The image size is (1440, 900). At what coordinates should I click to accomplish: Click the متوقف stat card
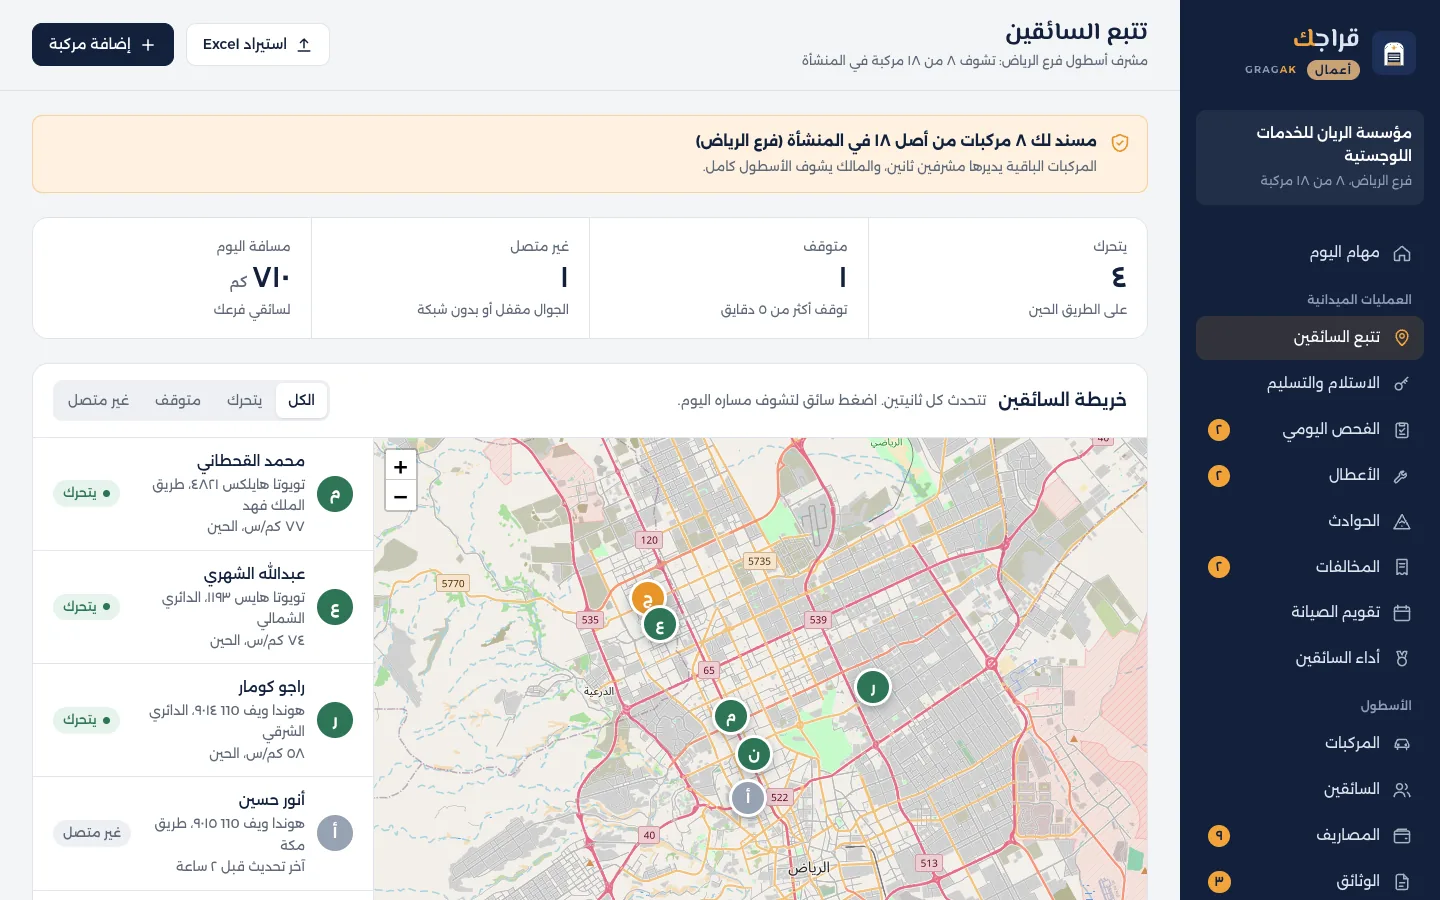(729, 278)
